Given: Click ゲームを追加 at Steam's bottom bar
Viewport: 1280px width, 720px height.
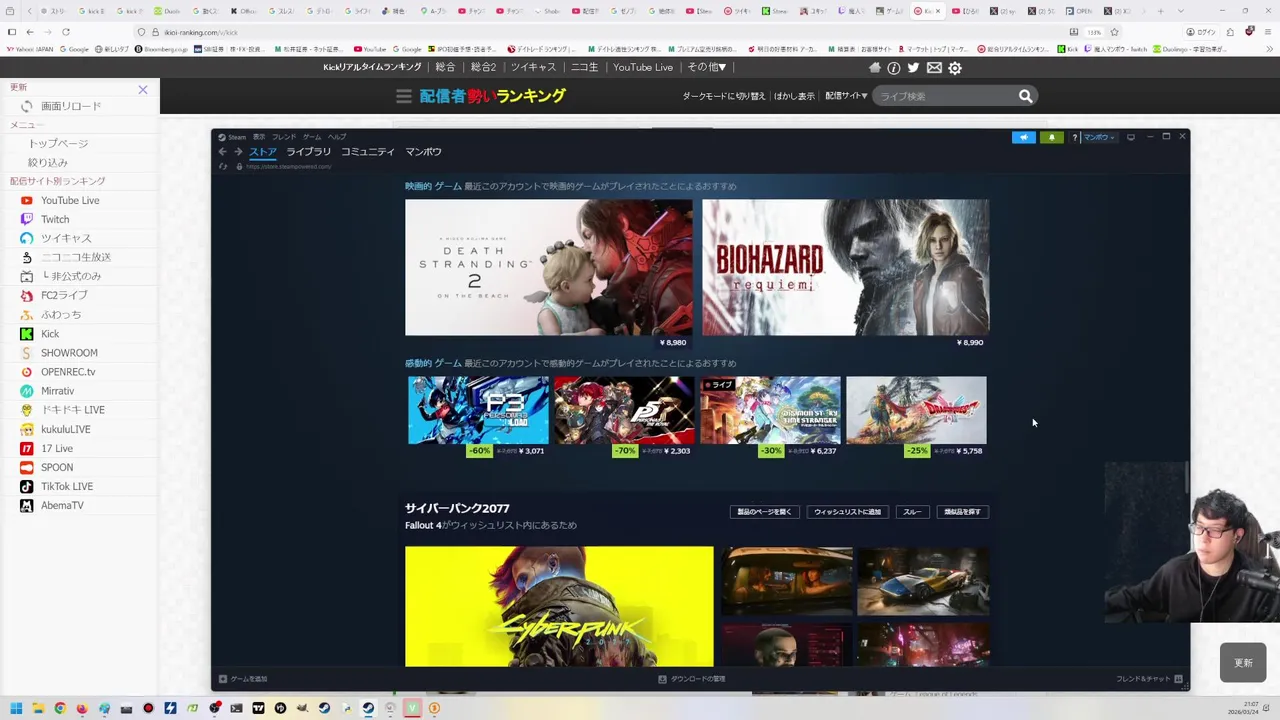Looking at the screenshot, I should pos(243,679).
